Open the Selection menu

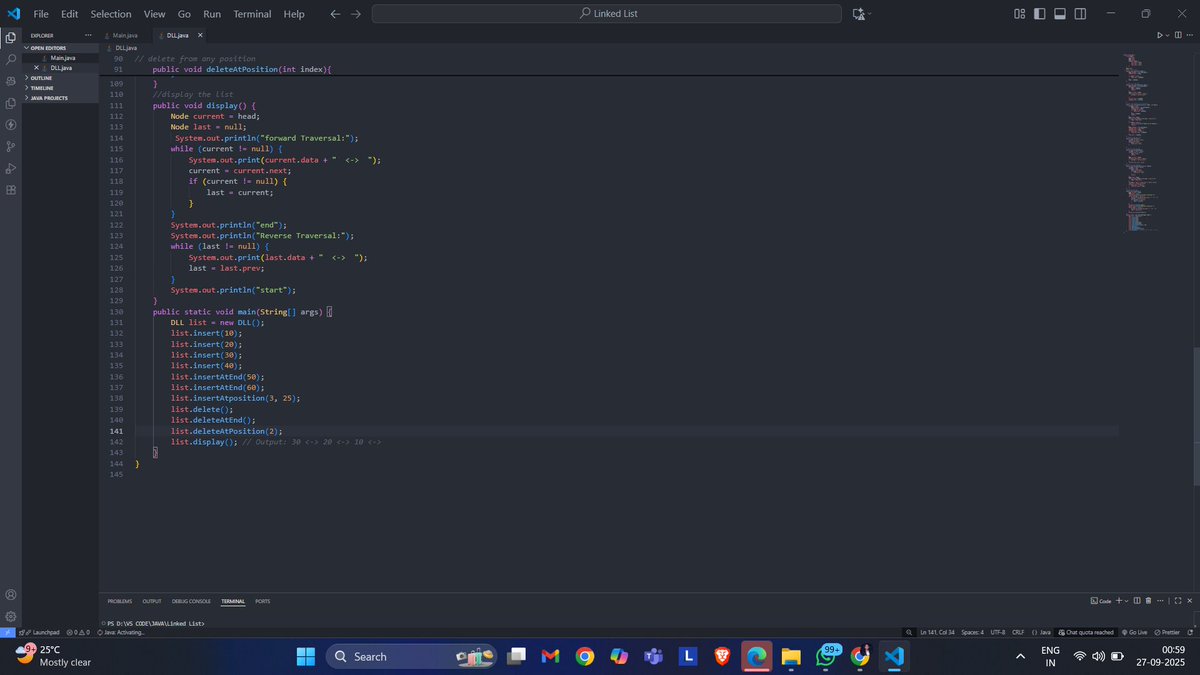[110, 14]
